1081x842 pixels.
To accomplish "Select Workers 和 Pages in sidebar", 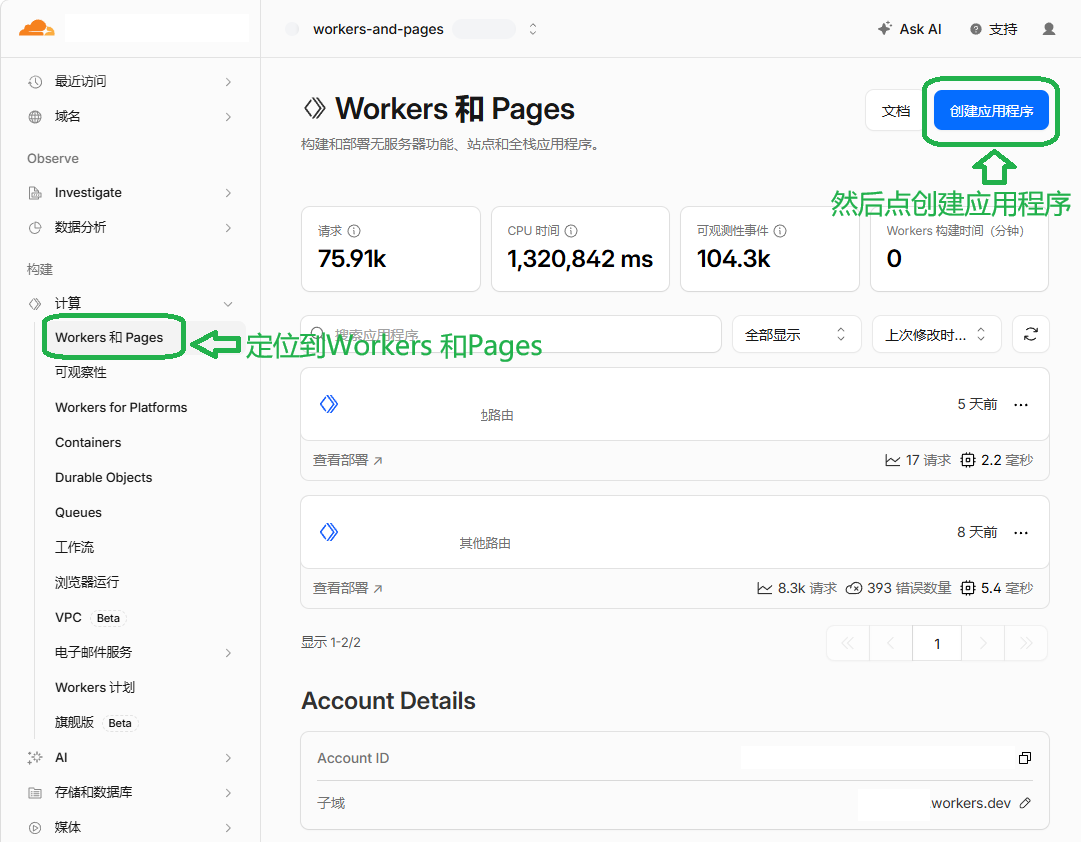I will (x=109, y=337).
